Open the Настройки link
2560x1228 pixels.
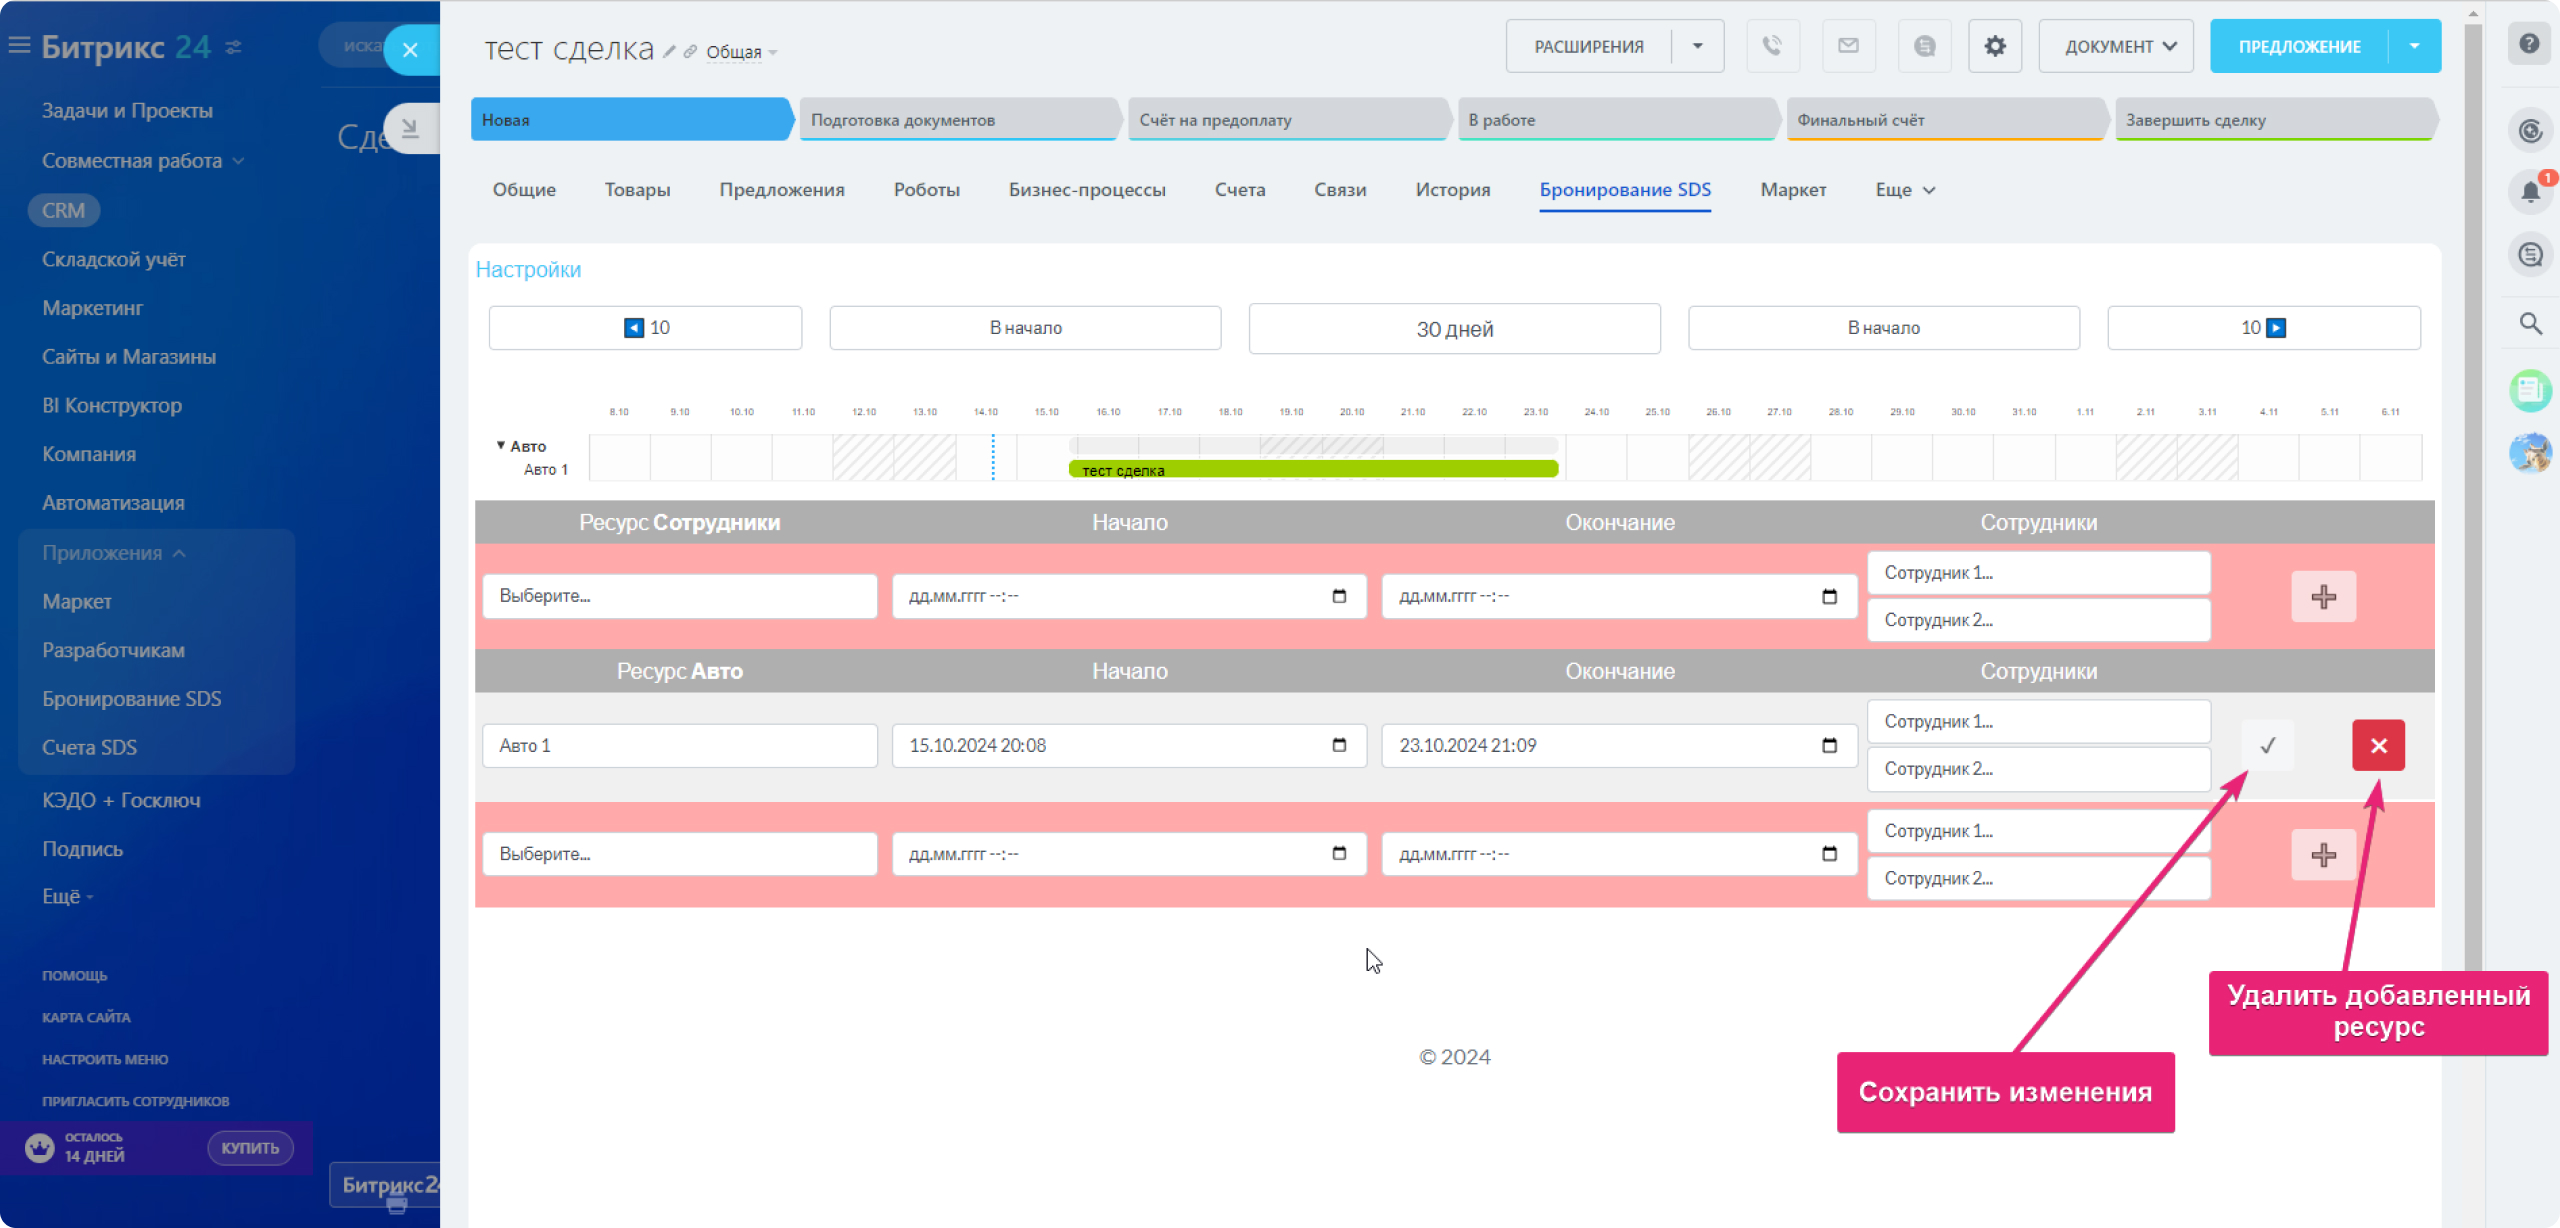pyautogui.click(x=528, y=270)
